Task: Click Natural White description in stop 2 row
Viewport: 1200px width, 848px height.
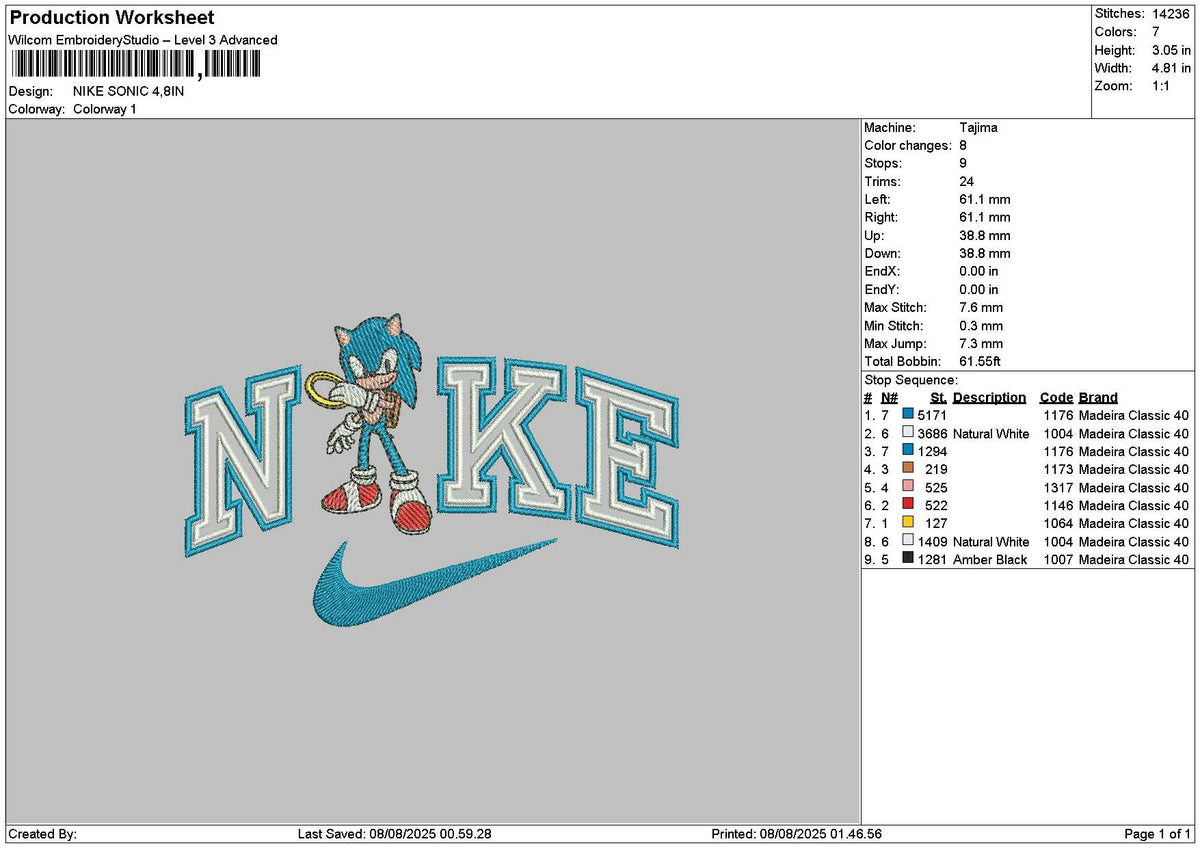Action: [991, 433]
